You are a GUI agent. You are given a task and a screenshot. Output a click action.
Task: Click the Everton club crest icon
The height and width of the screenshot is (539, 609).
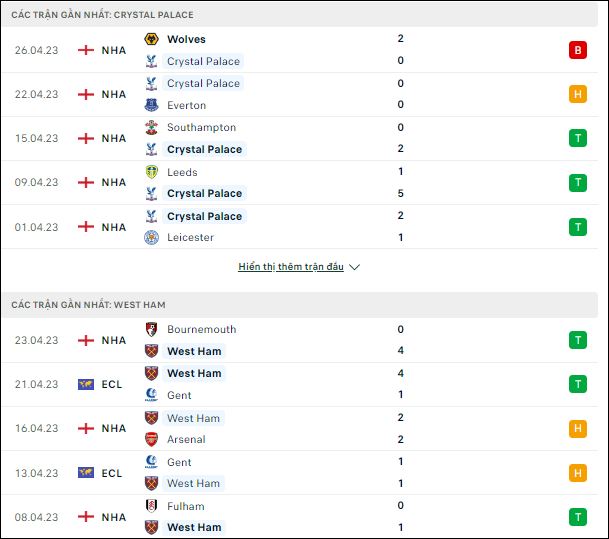(x=151, y=105)
